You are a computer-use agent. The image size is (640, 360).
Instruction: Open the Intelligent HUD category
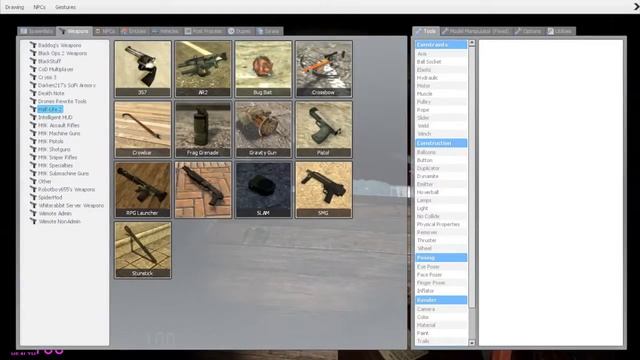(x=55, y=118)
